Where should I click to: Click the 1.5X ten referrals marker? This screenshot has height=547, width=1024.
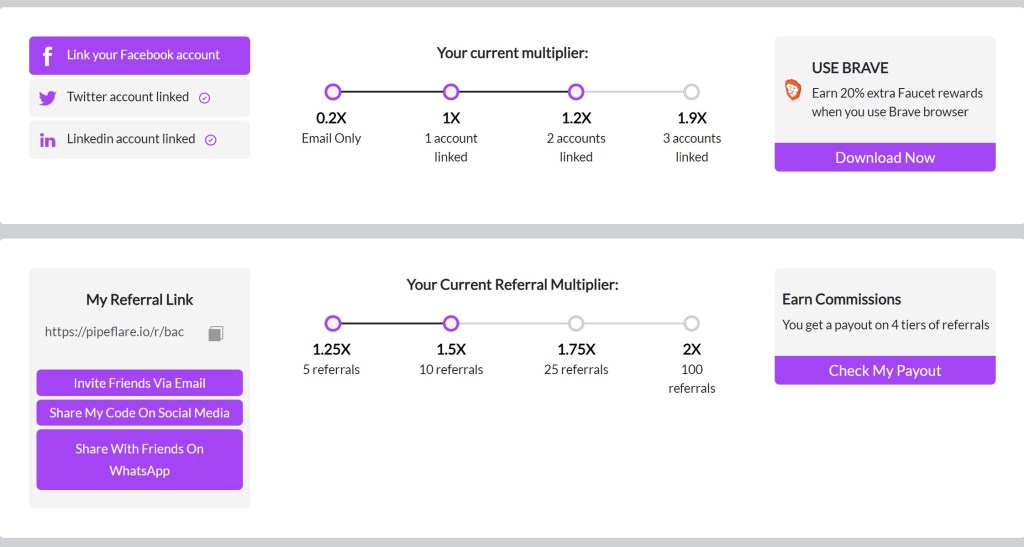451,323
